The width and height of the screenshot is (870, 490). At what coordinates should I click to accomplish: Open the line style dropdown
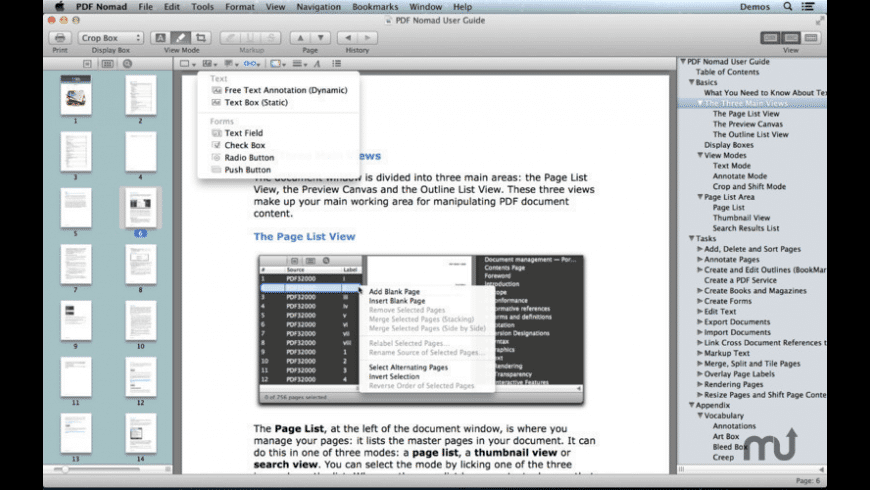click(300, 64)
